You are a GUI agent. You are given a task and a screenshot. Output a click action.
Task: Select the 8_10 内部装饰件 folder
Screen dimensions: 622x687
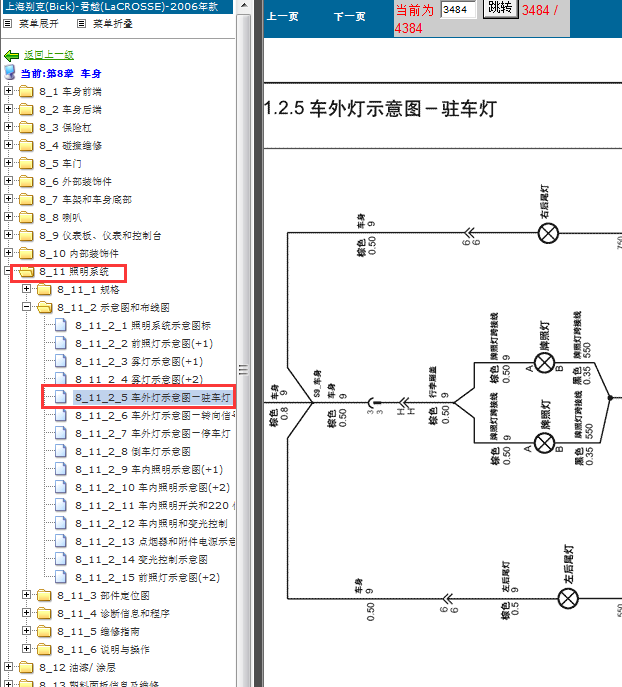(x=79, y=253)
